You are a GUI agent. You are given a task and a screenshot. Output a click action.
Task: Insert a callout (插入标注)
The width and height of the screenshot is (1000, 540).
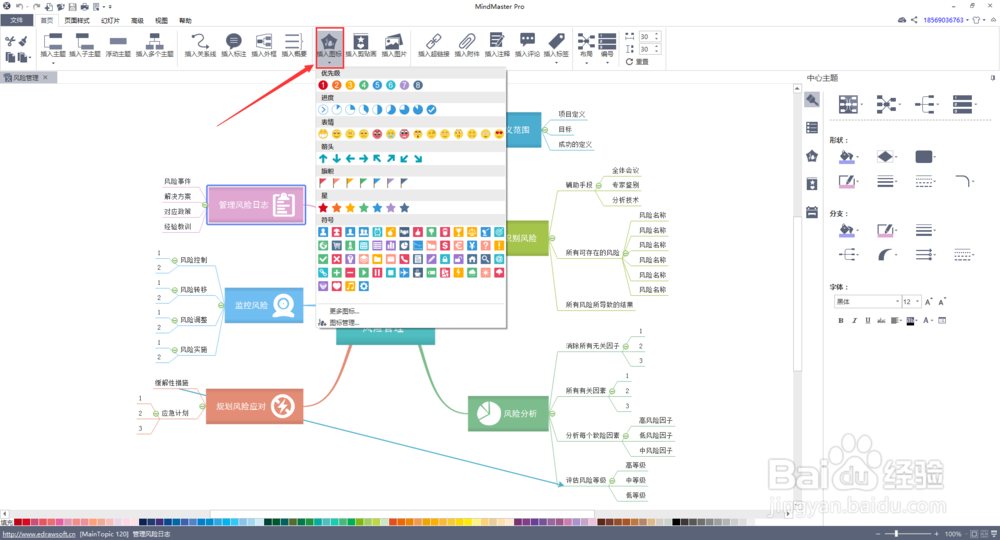tap(233, 46)
